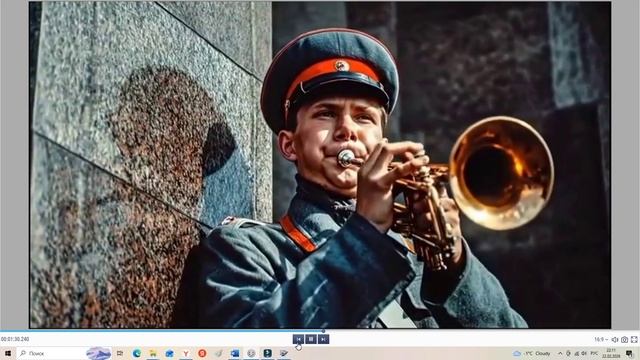Click the previous frame playback button
The width and height of the screenshot is (640, 360).
point(298,339)
